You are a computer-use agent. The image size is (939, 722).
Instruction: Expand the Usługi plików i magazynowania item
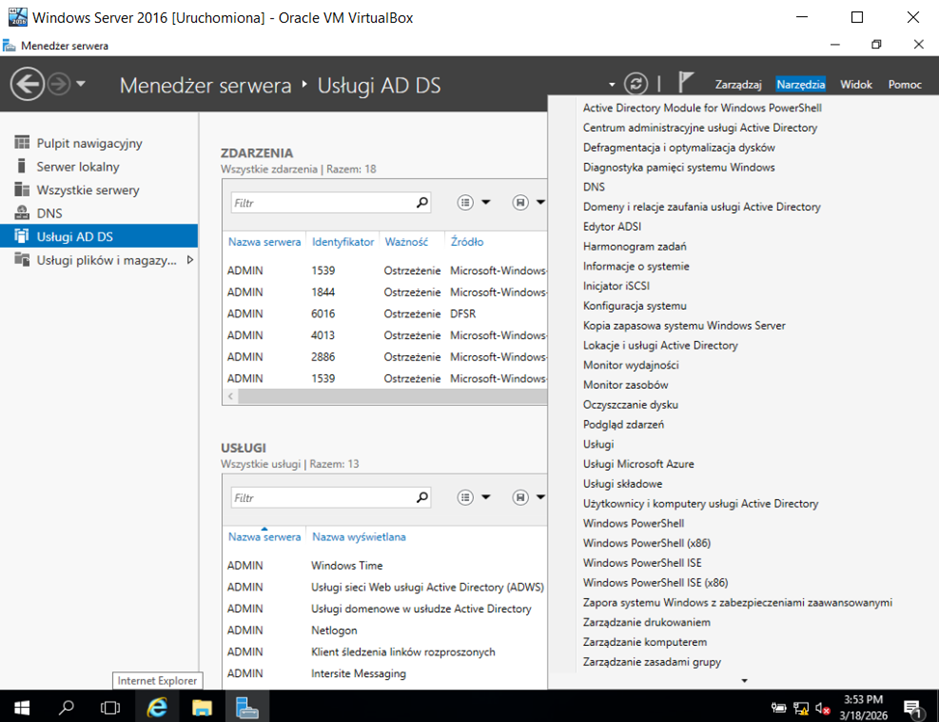(x=190, y=260)
